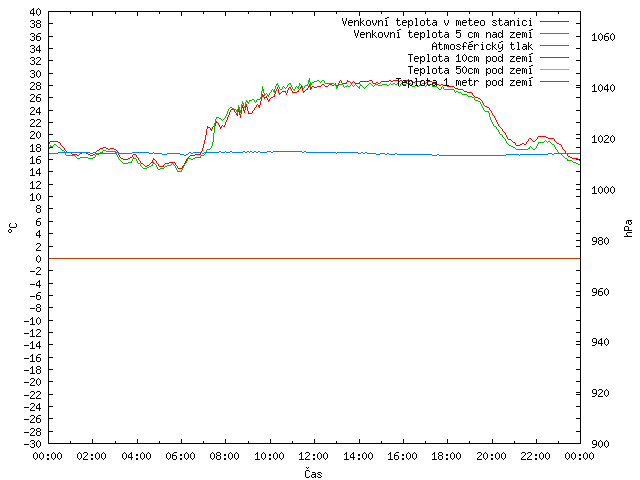Select the '20:00' time axis label
The image size is (640, 480).
491,456
